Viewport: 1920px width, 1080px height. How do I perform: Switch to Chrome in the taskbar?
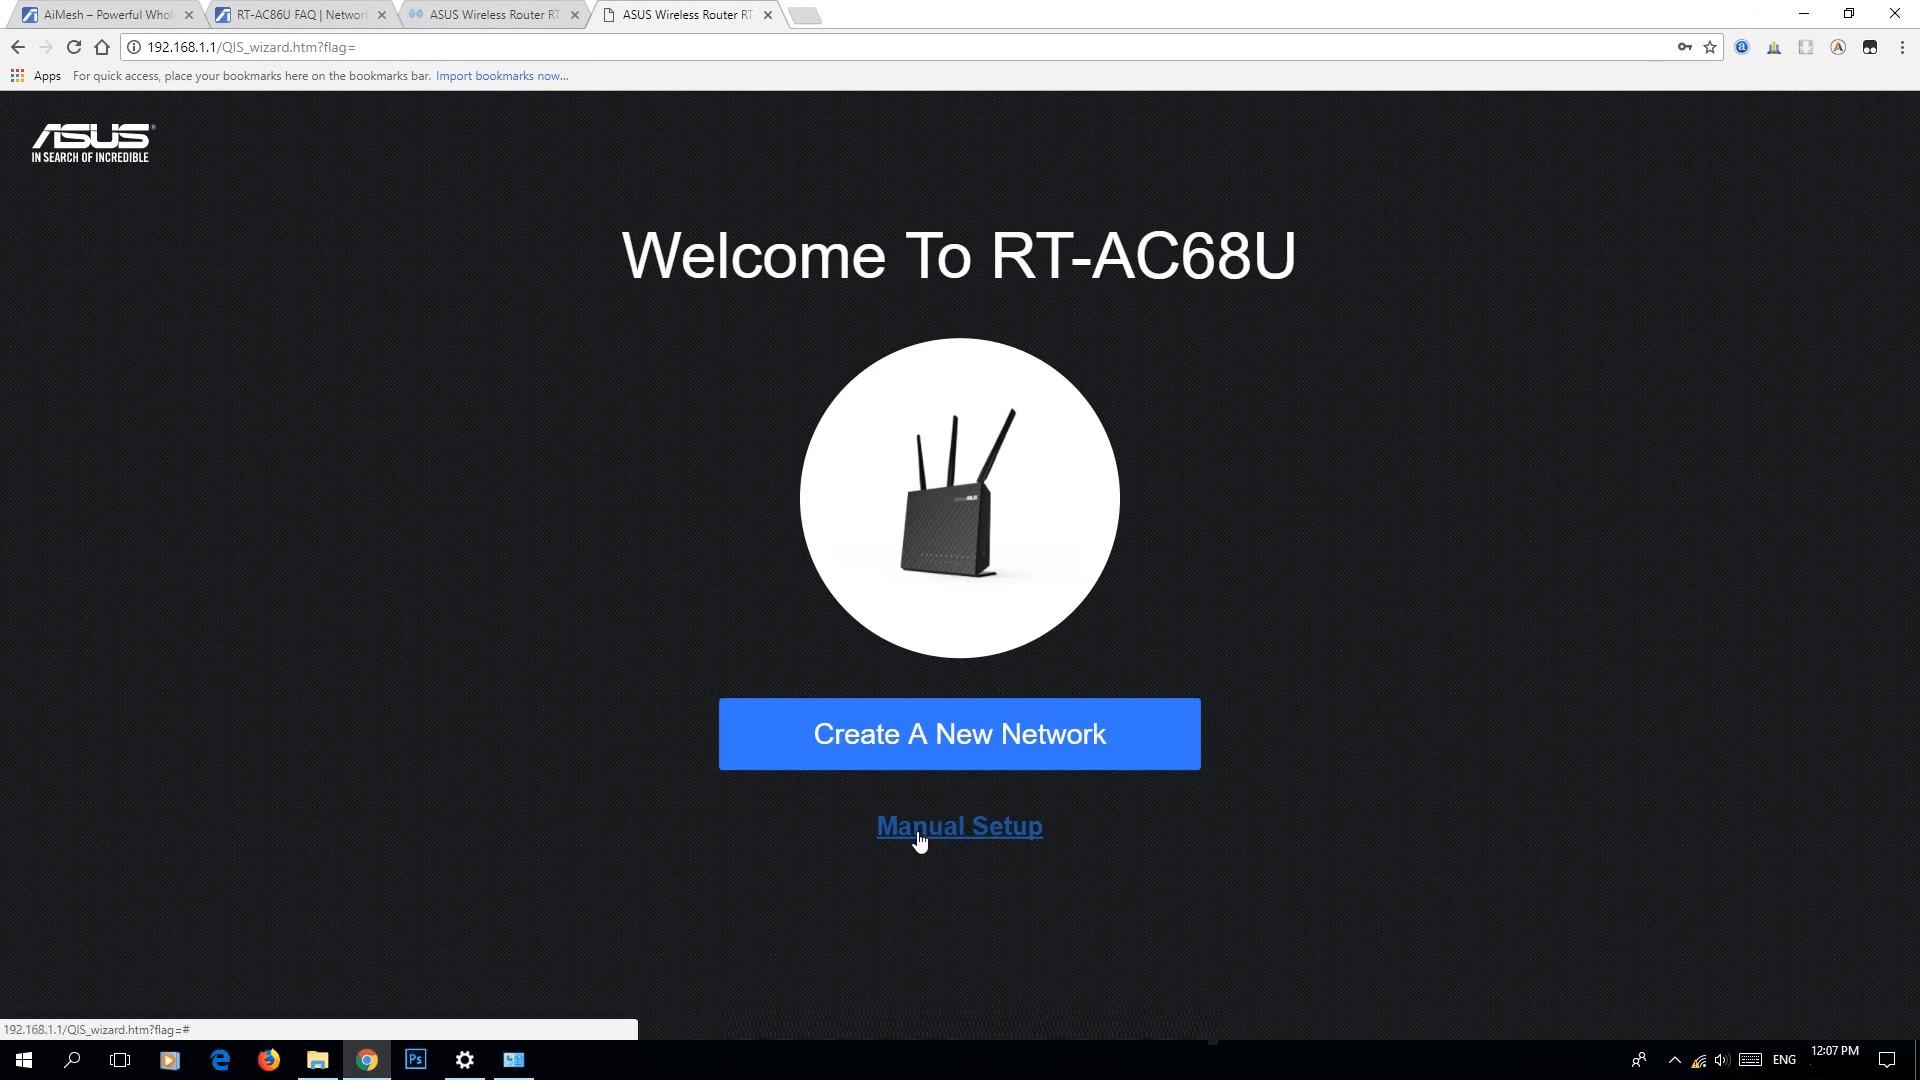pos(367,1060)
